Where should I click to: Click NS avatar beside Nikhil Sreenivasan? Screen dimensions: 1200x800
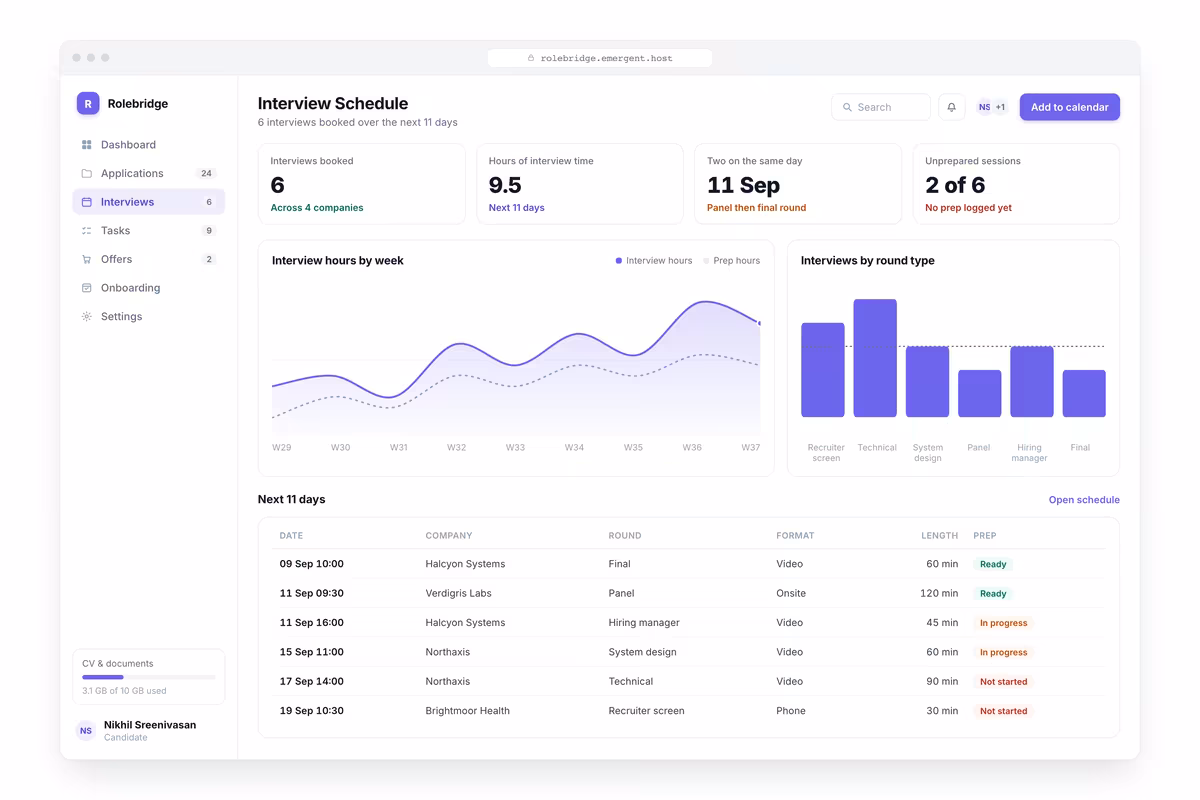86,731
